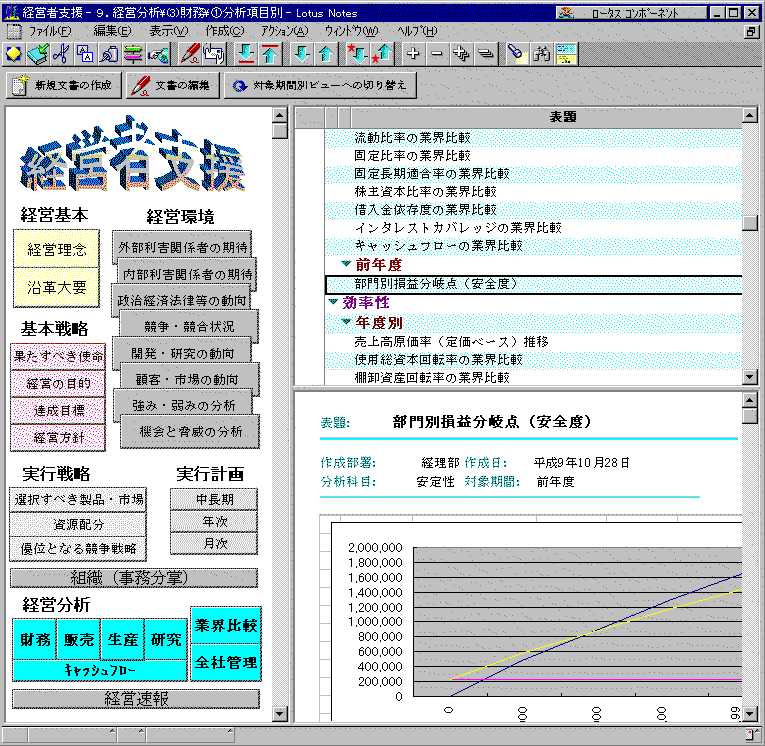The image size is (765, 746).
Task: Select the 売上高原価率(定価ベース)推移 row
Action: (x=451, y=341)
